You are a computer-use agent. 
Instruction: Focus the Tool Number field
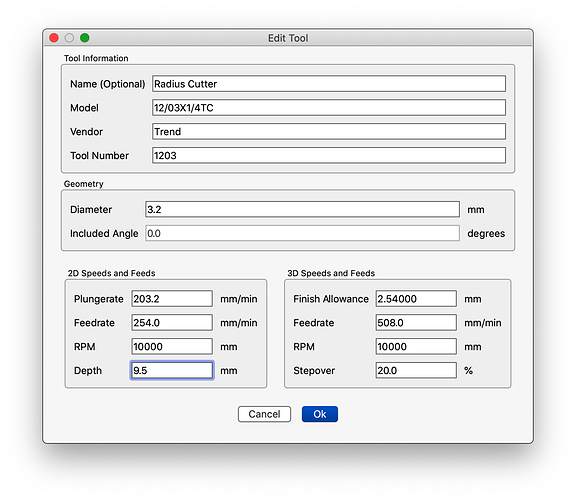click(329, 155)
